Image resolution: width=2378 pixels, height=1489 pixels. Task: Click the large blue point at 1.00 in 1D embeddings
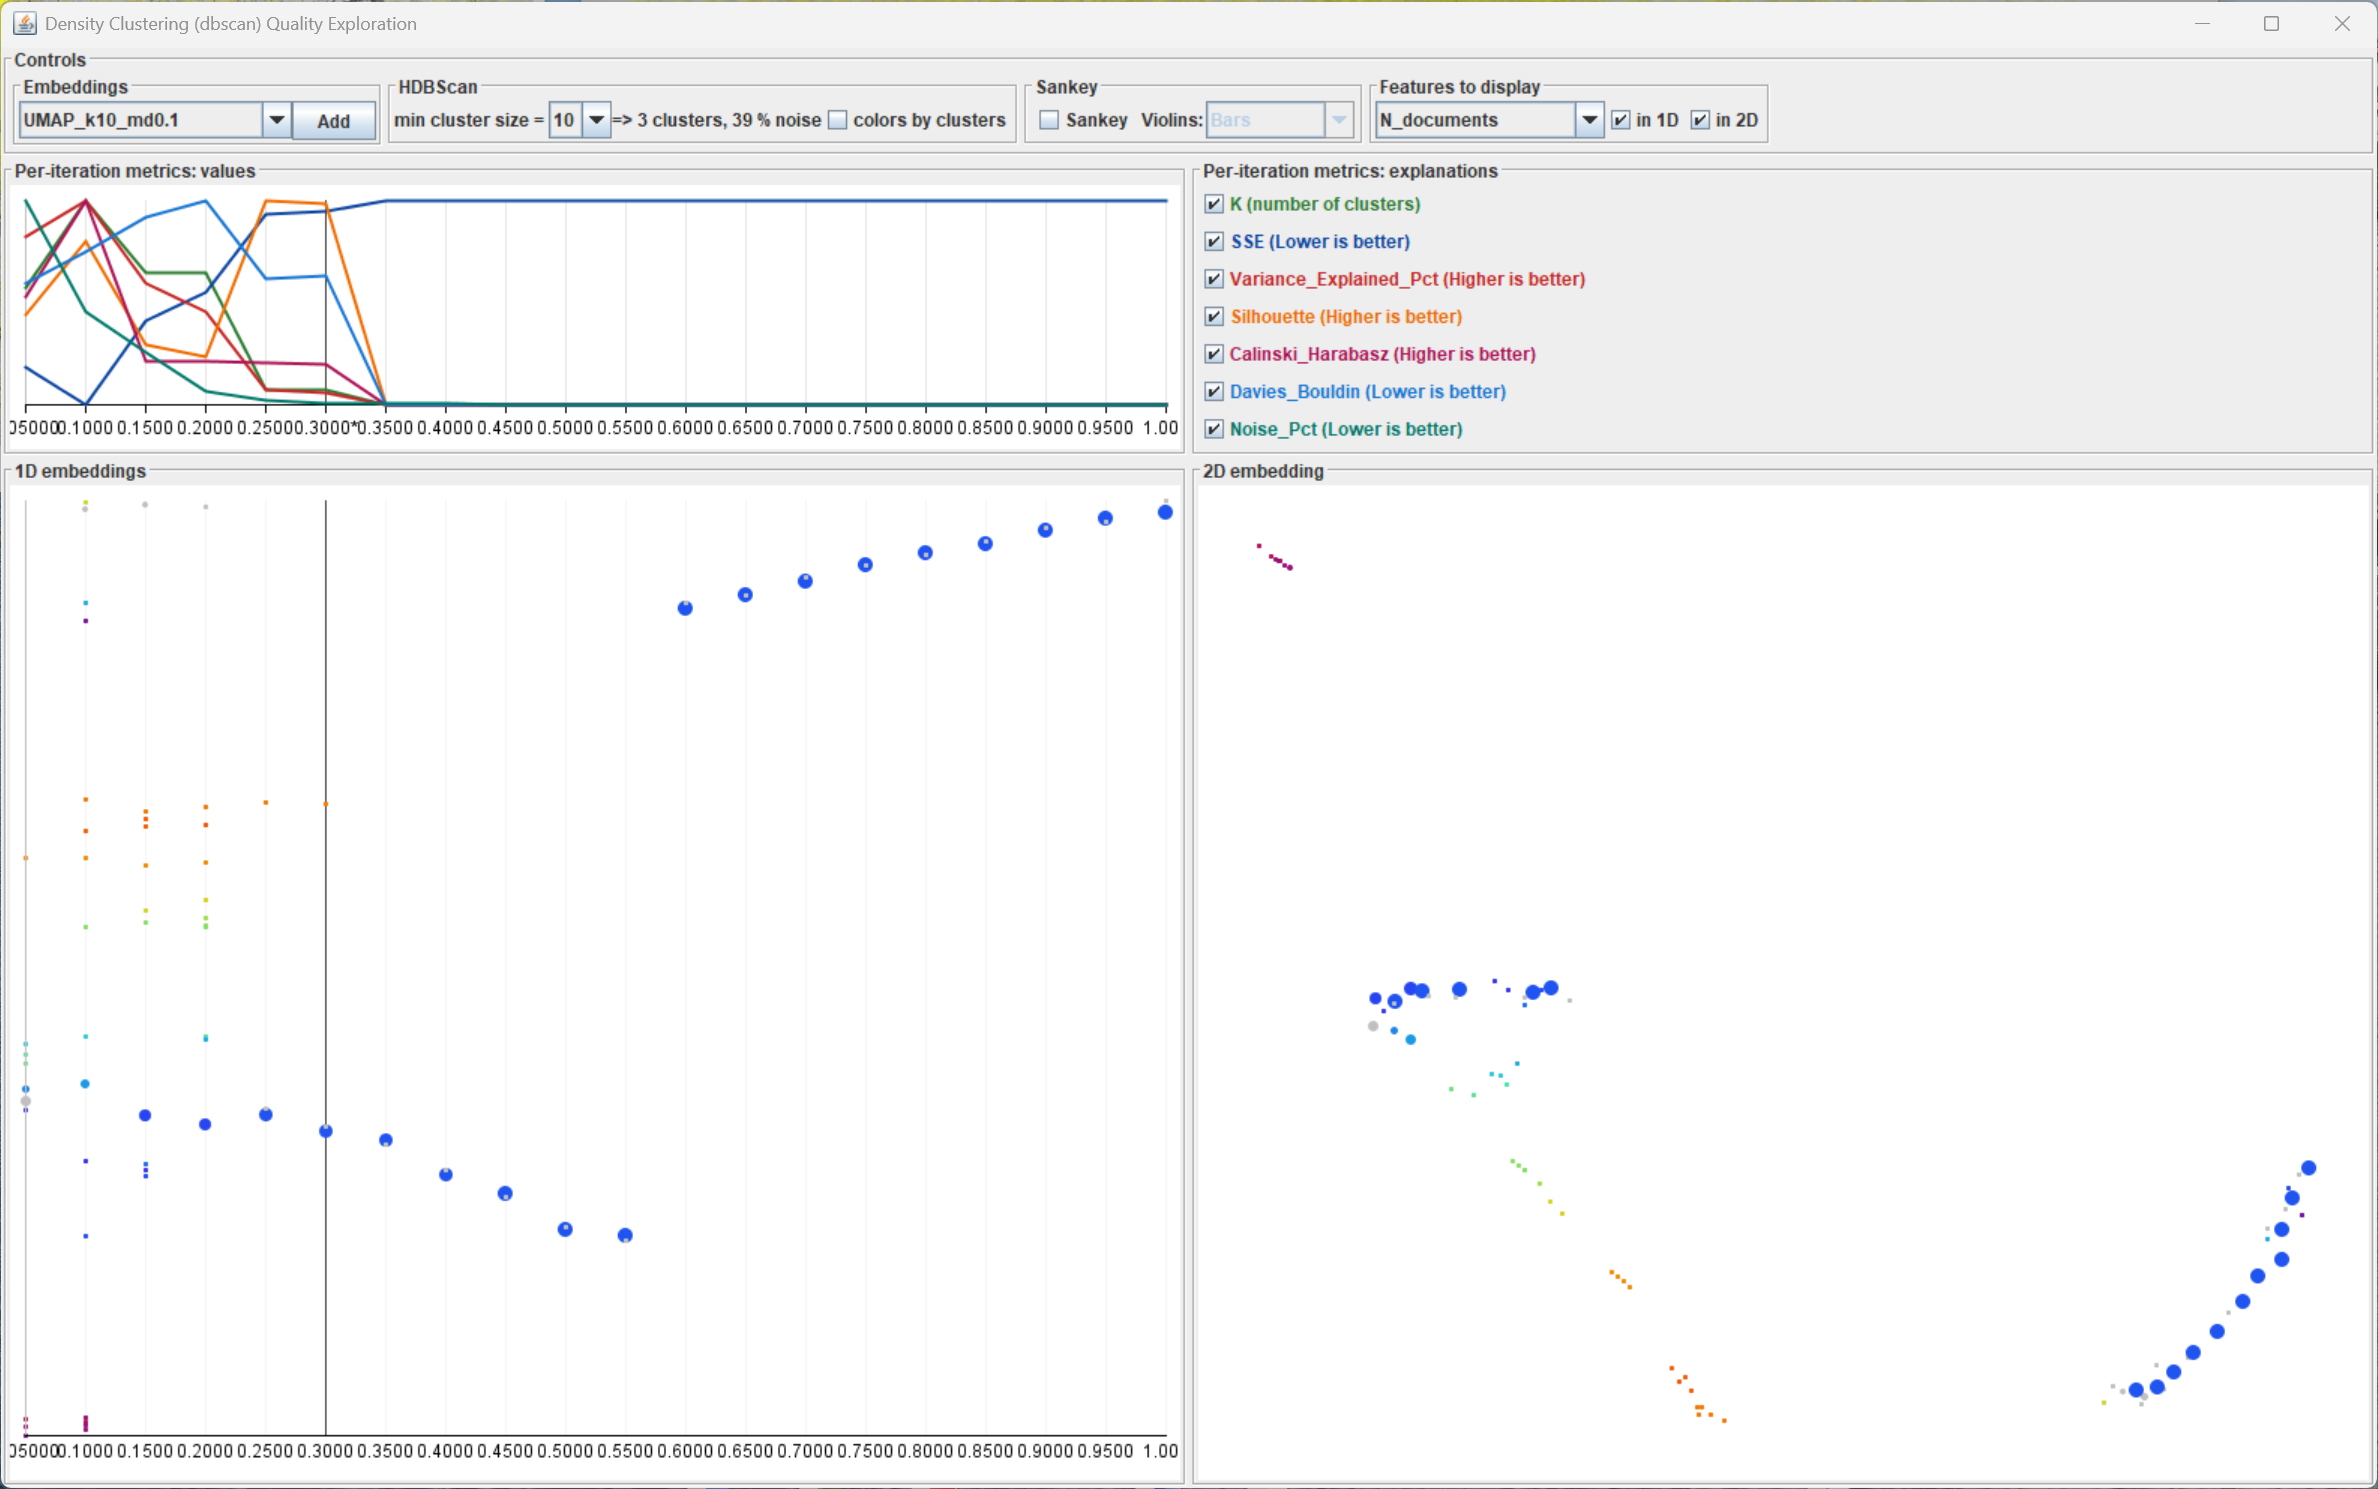coord(1165,512)
